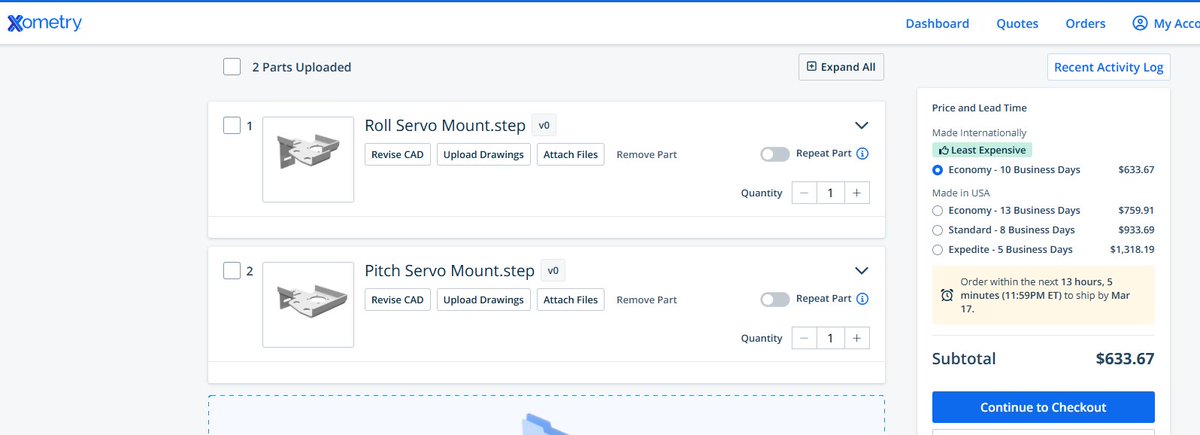Click v0 version tag on Roll Servo Mount
1200x435 pixels.
544,126
